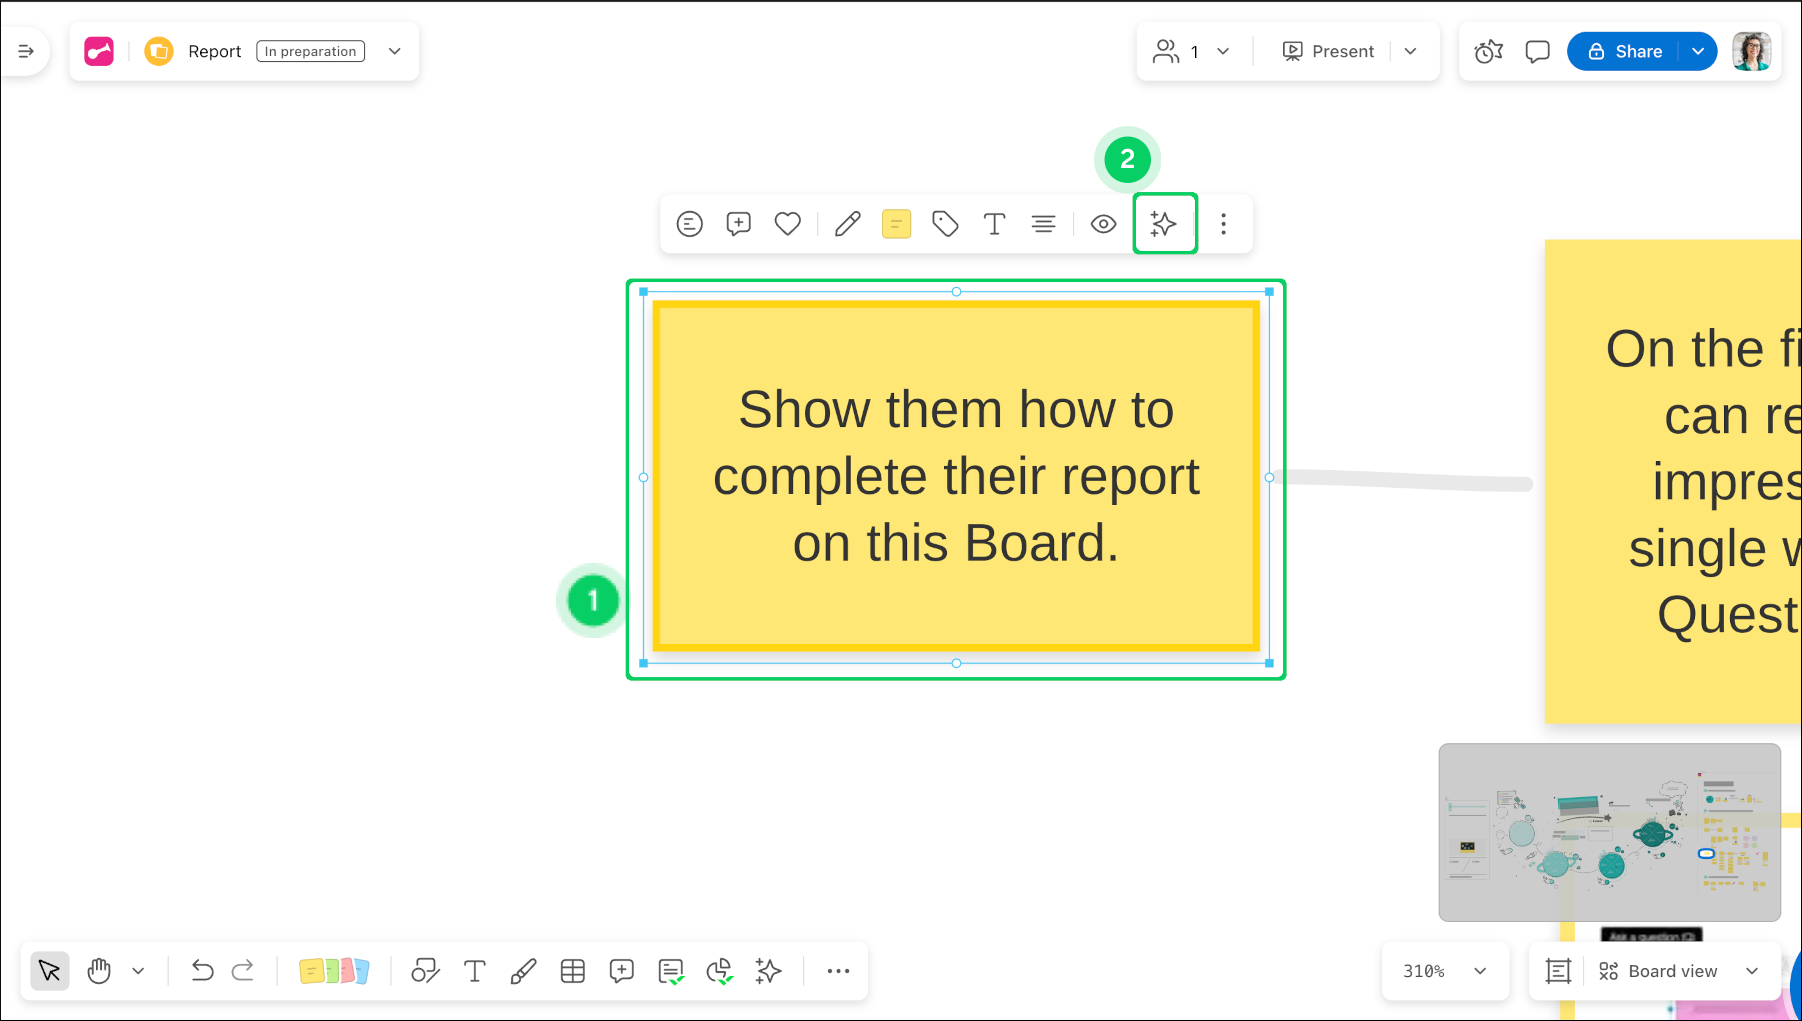Open bottom toolbar more options ellipsis
Viewport: 1802px width, 1021px height.
click(838, 971)
